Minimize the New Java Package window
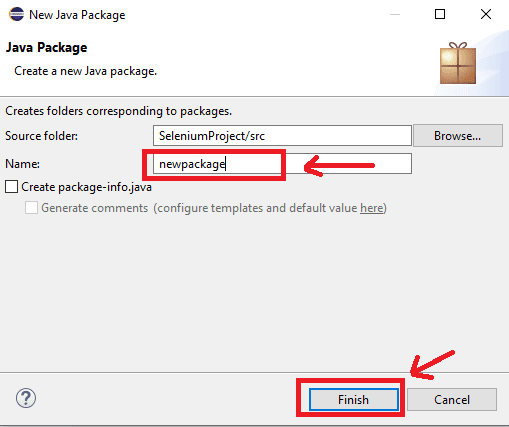 [395, 14]
